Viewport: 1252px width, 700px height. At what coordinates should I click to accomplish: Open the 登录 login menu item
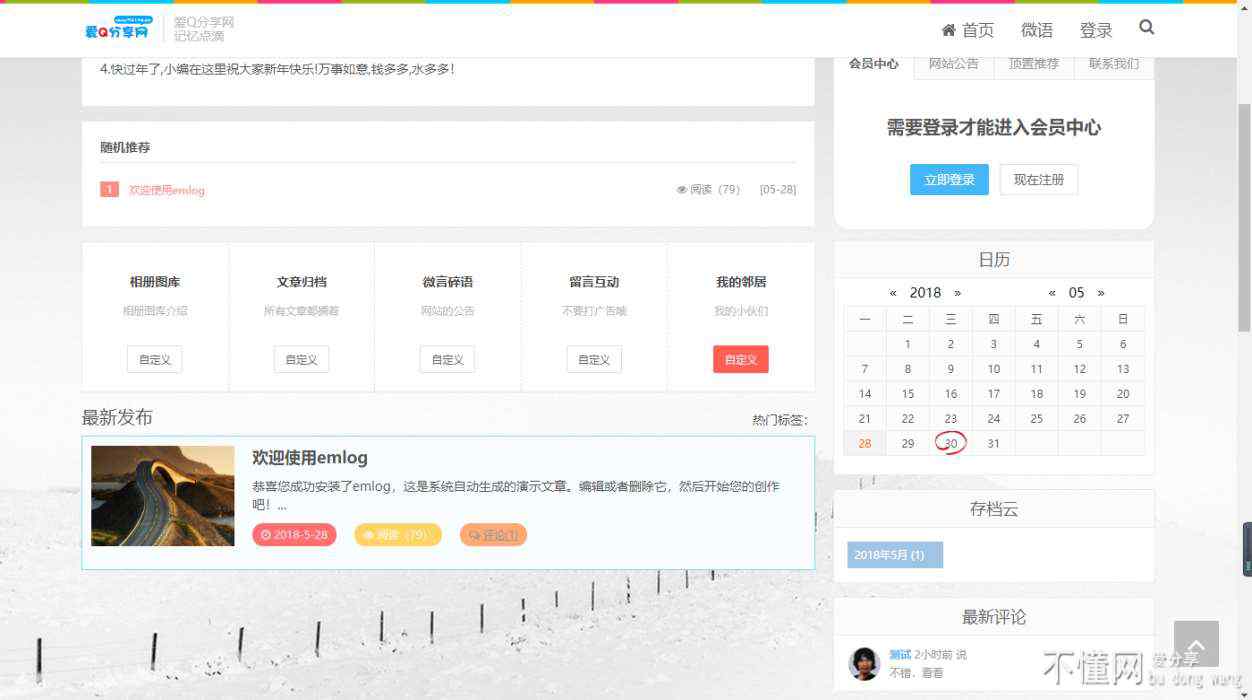point(1096,30)
